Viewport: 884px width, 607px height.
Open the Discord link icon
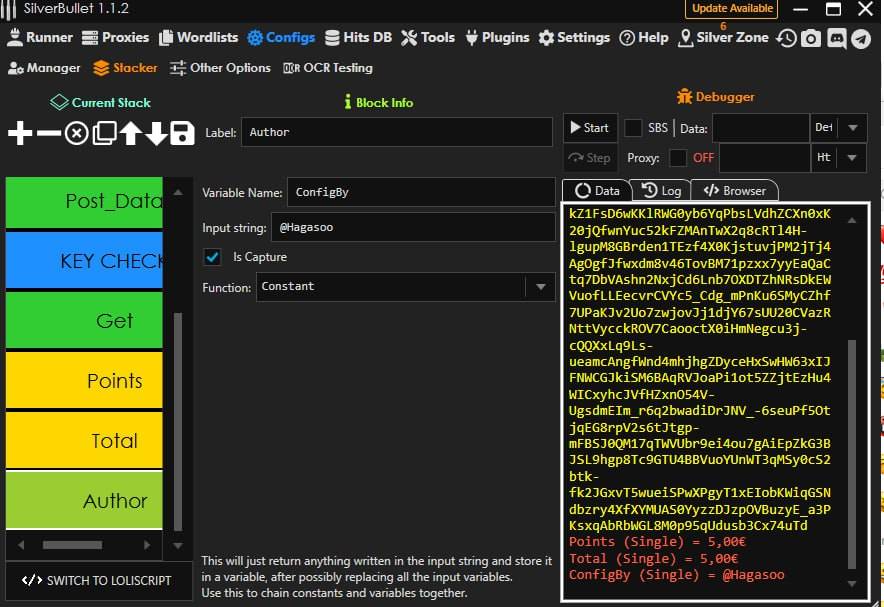click(836, 38)
